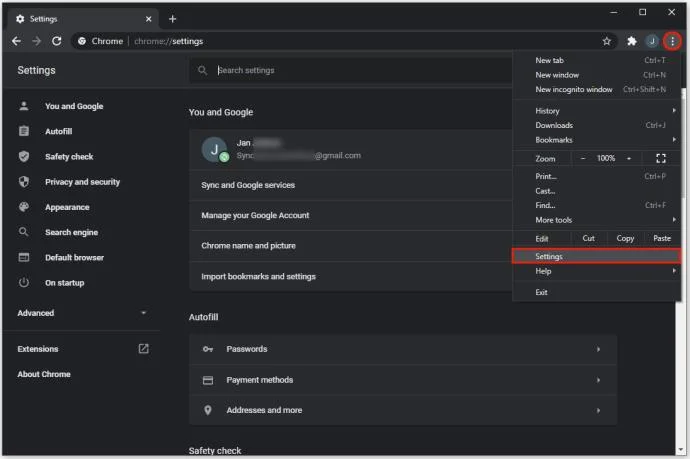Close the Settings tab

pos(148,19)
